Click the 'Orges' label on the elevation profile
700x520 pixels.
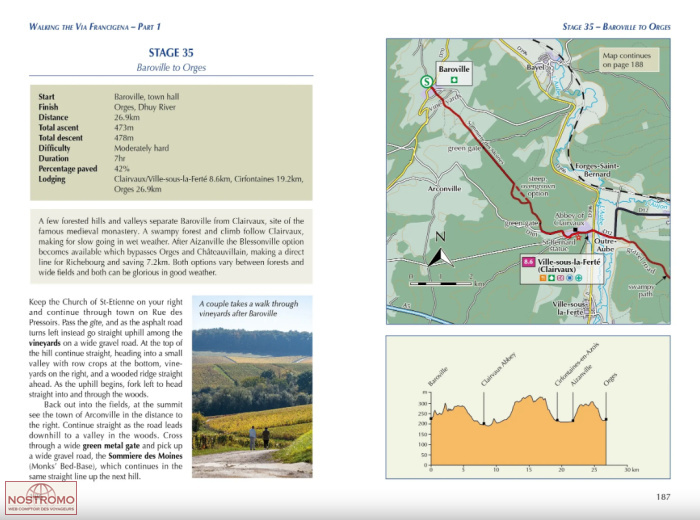pos(610,379)
